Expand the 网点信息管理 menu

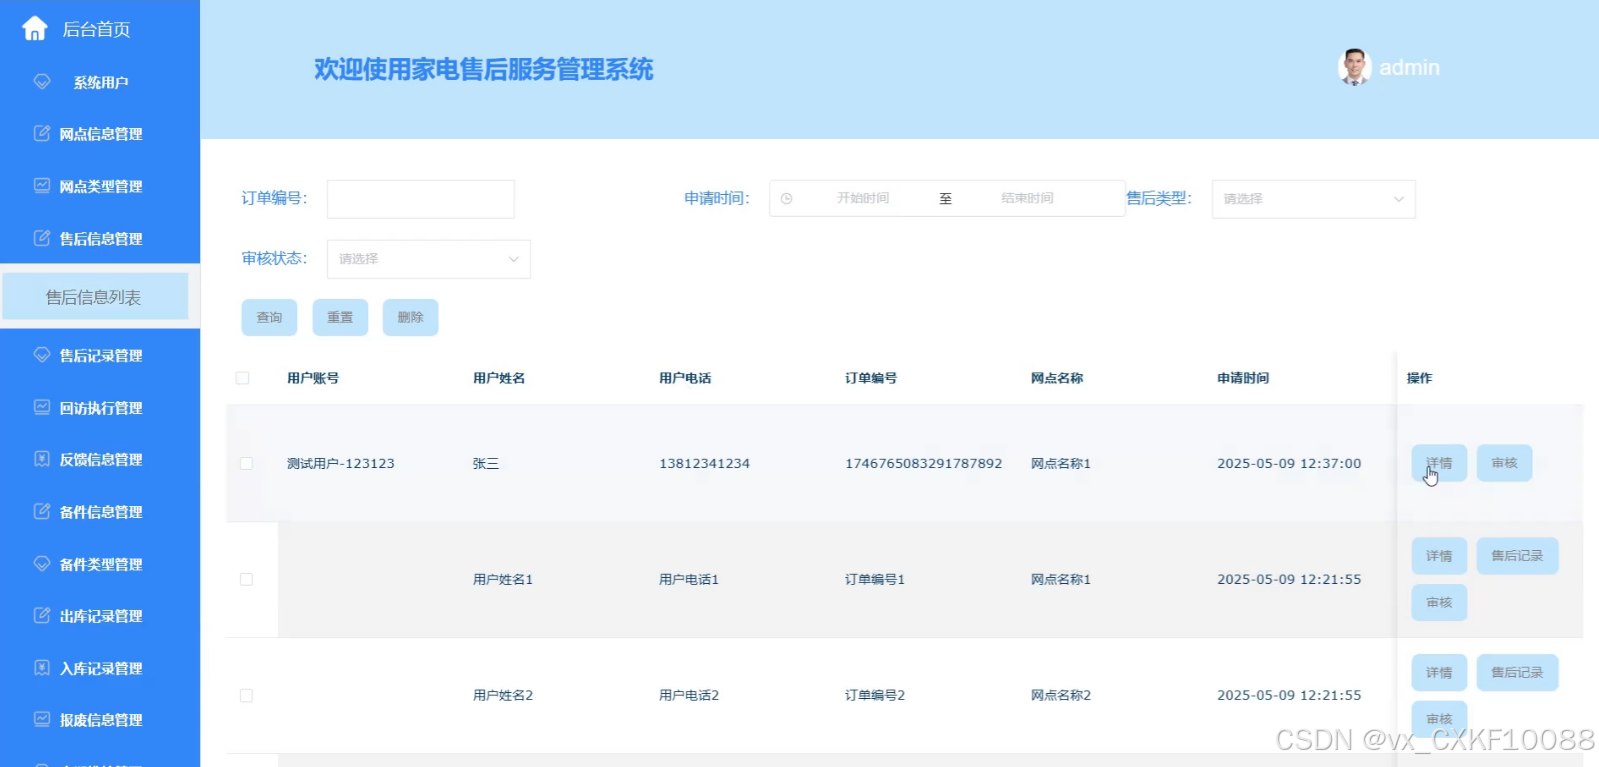pyautogui.click(x=100, y=134)
